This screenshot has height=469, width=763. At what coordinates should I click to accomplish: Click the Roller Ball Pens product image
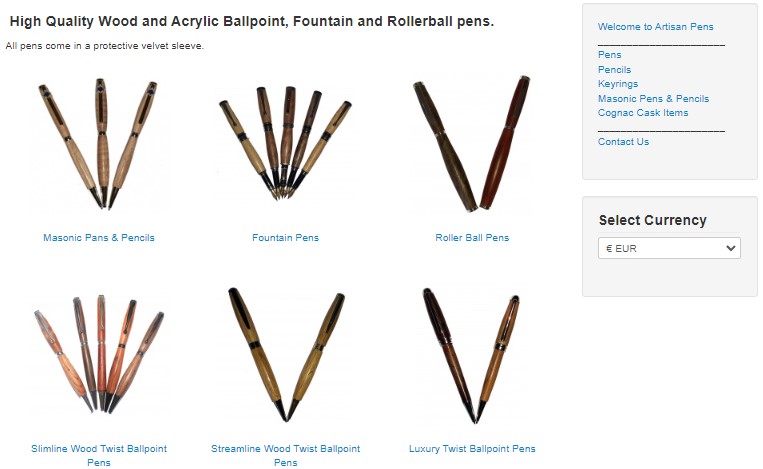tap(472, 143)
